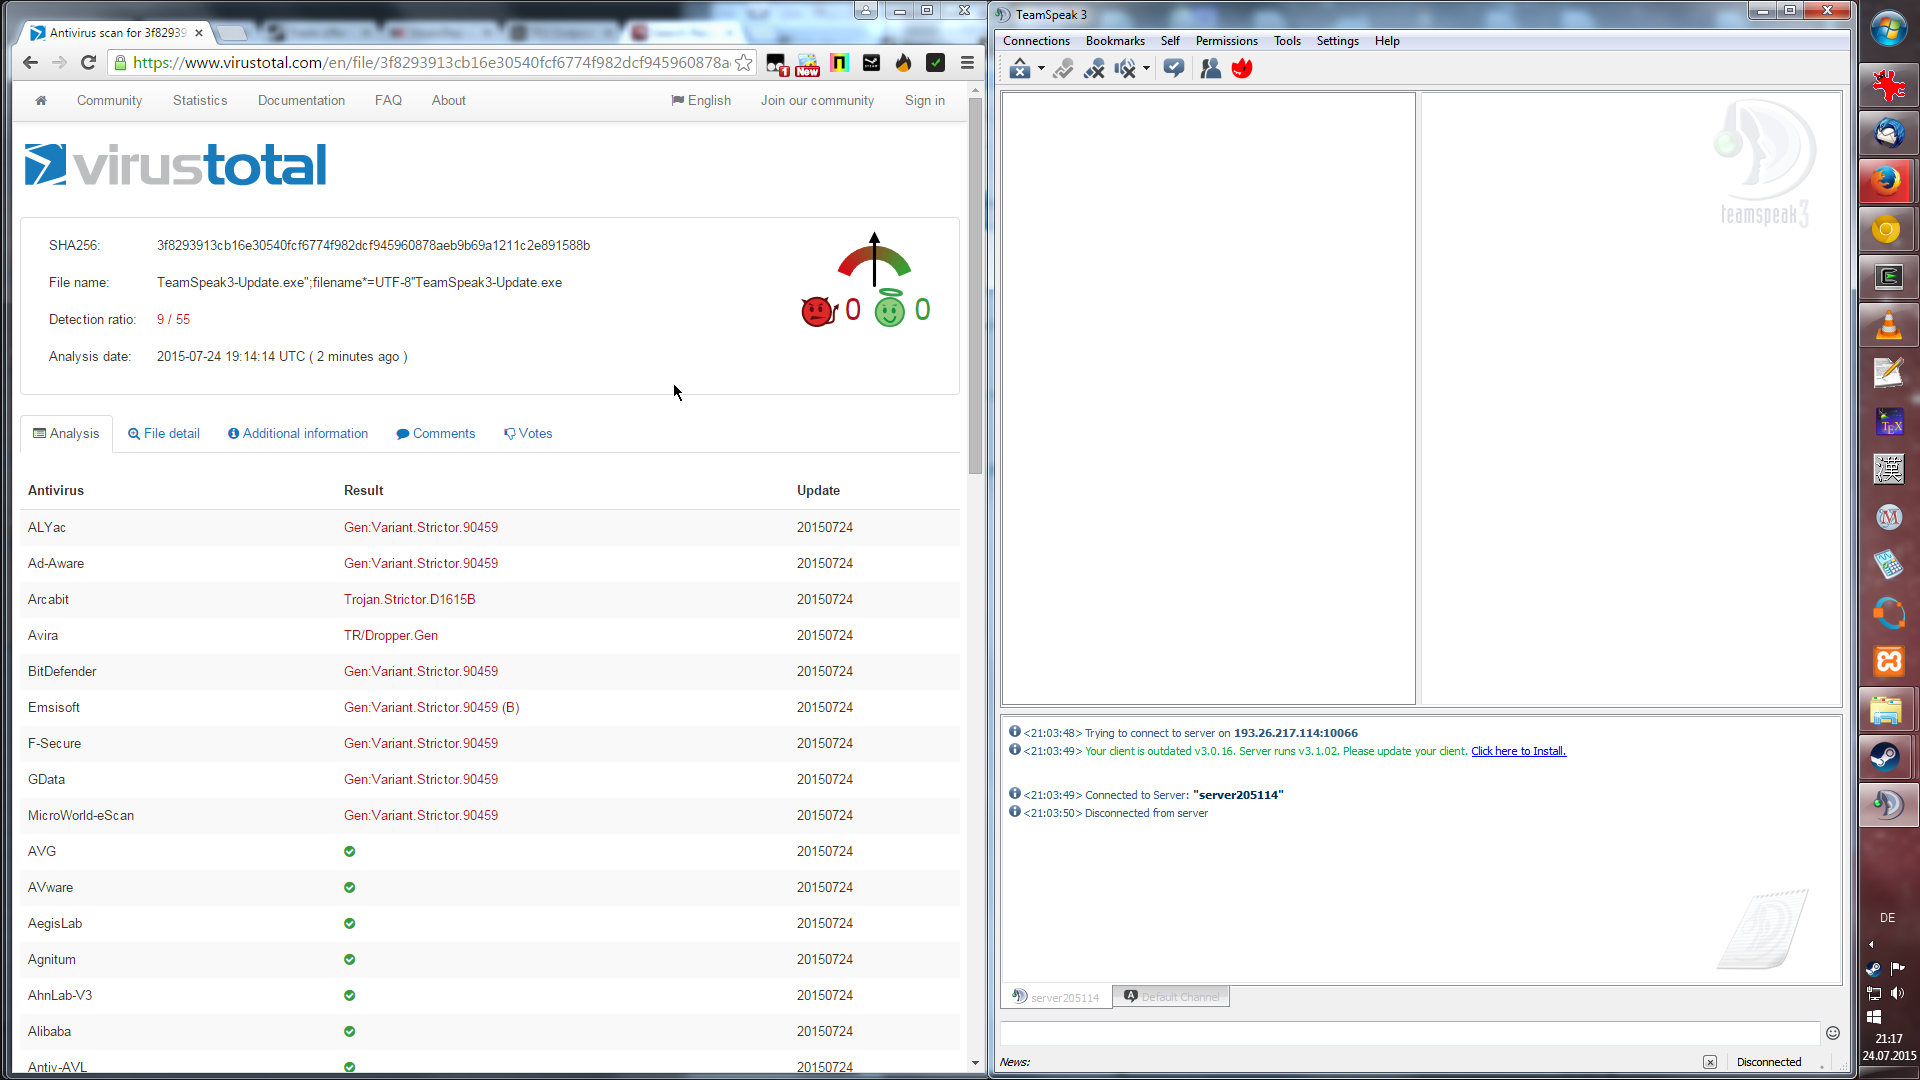Mute speakers icon in TeamSpeak toolbar
Image resolution: width=1920 pixels, height=1080 pixels.
tap(1125, 68)
